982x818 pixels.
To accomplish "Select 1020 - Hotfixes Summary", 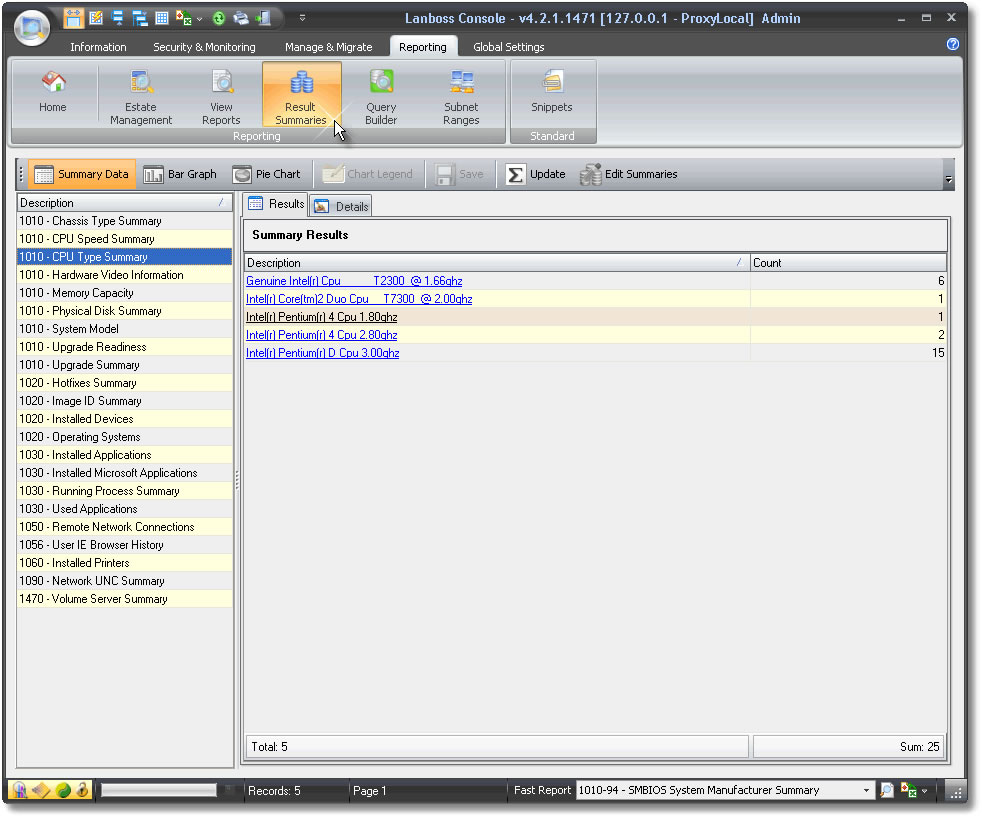I will click(x=125, y=383).
